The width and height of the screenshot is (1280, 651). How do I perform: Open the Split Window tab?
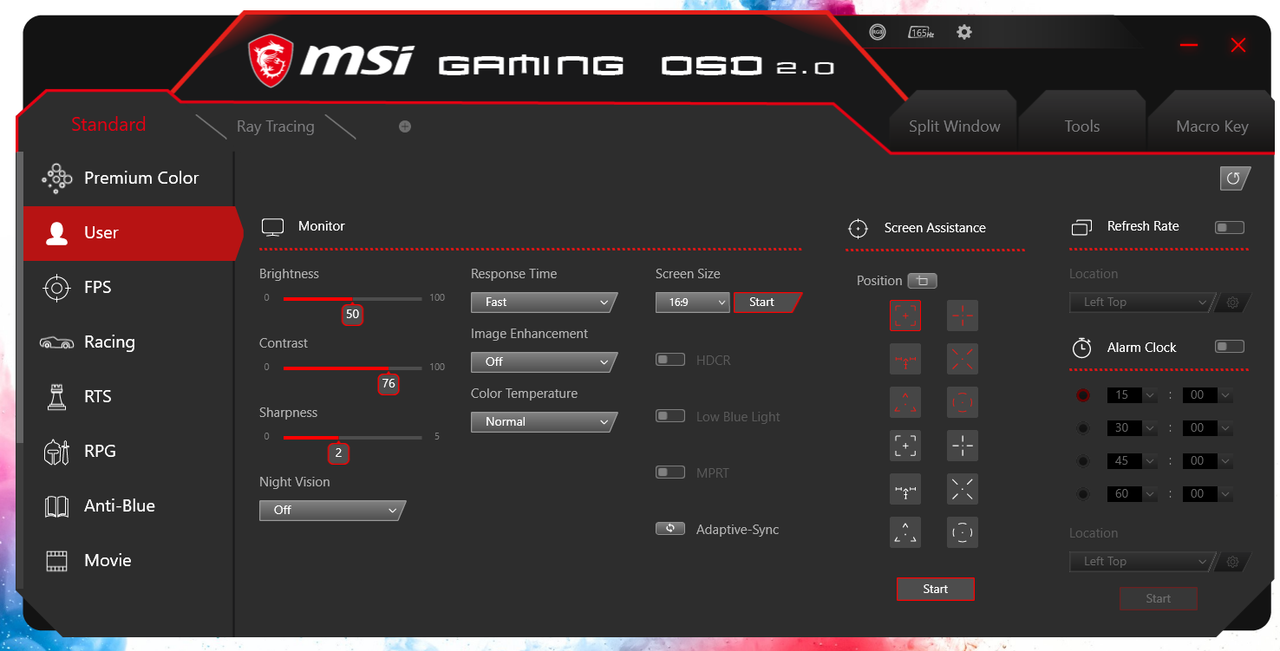coord(954,127)
